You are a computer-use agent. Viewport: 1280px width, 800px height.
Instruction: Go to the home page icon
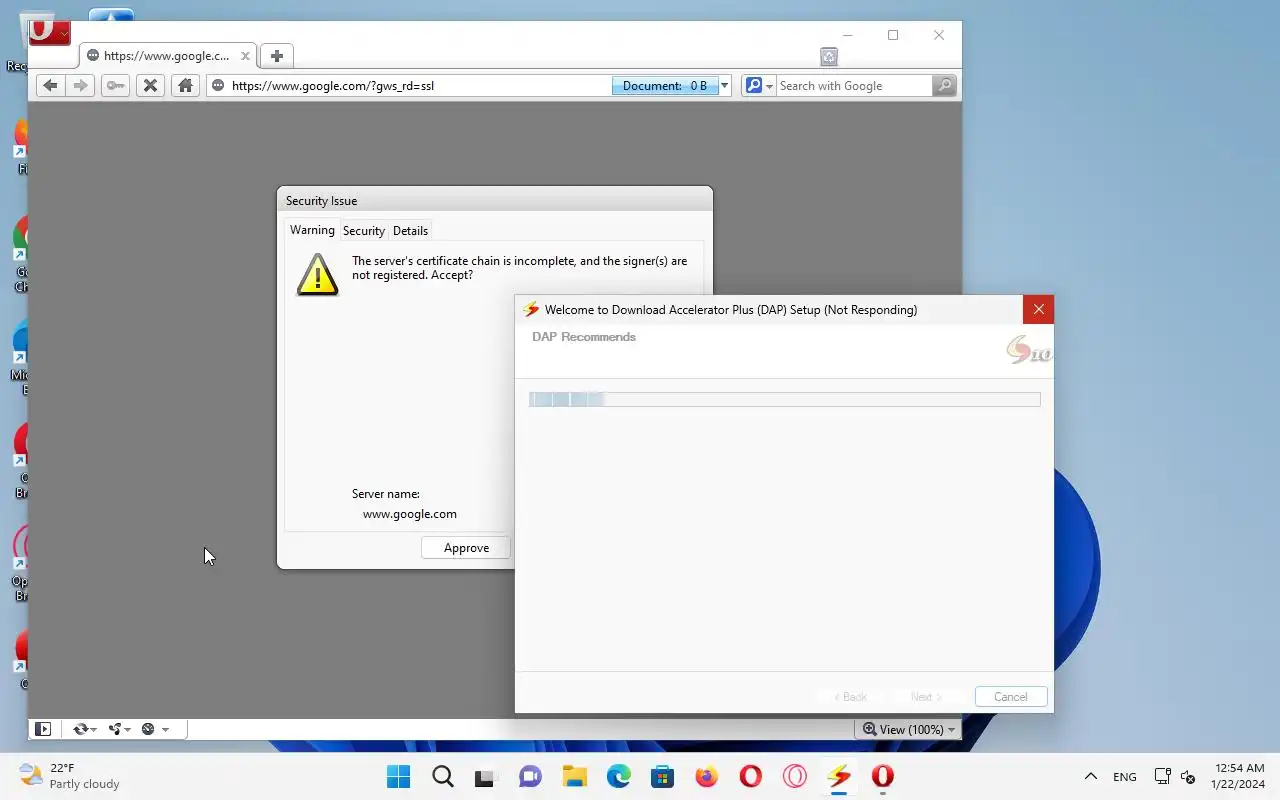(185, 85)
